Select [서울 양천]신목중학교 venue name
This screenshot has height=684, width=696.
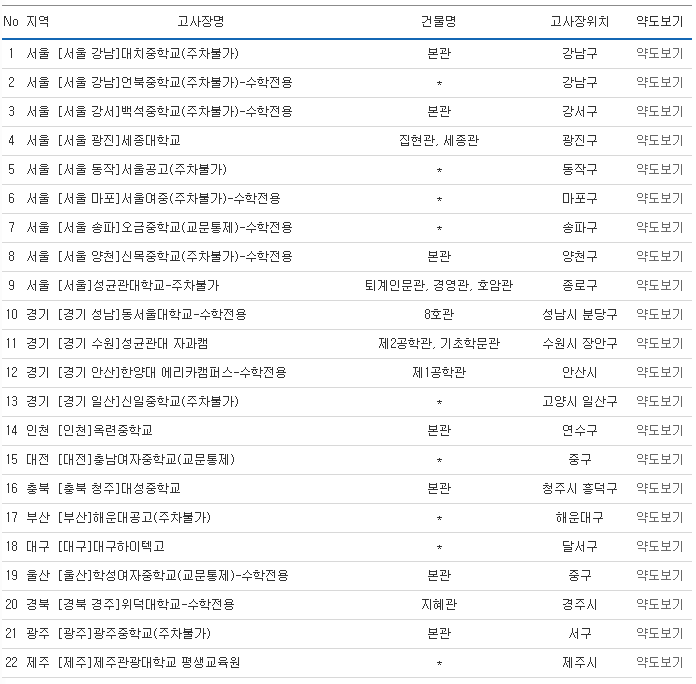(175, 257)
